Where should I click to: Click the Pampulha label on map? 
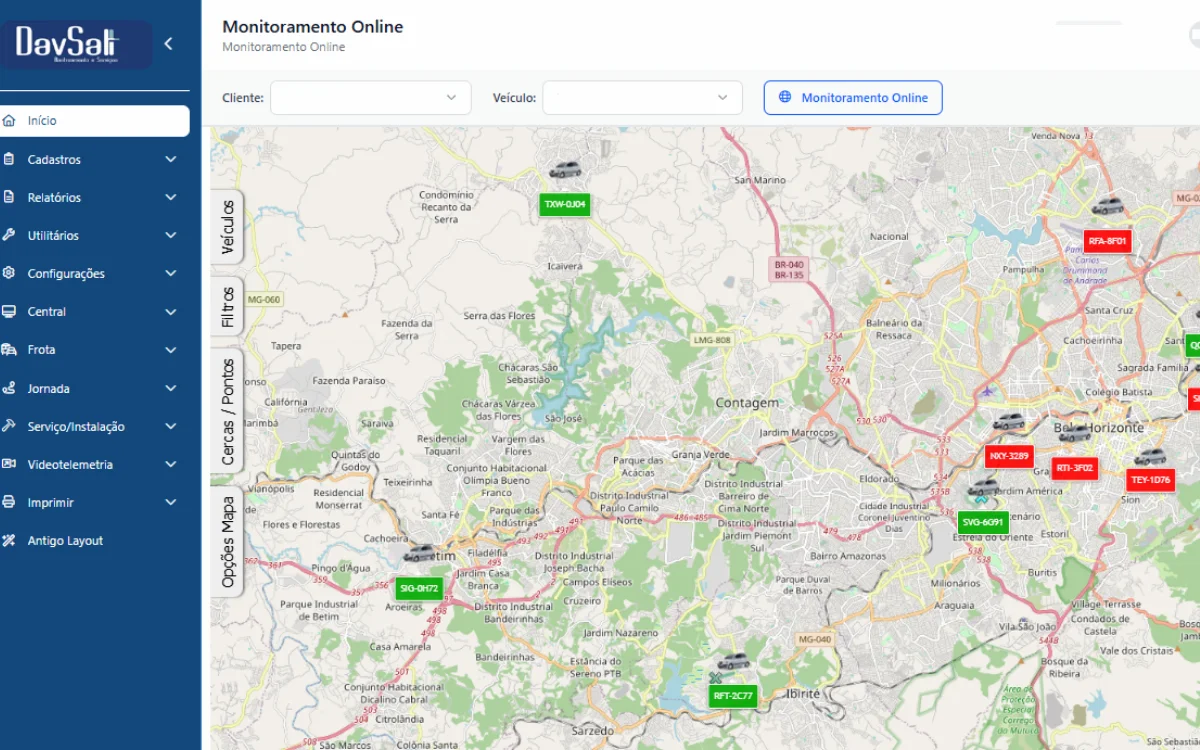tap(1023, 269)
